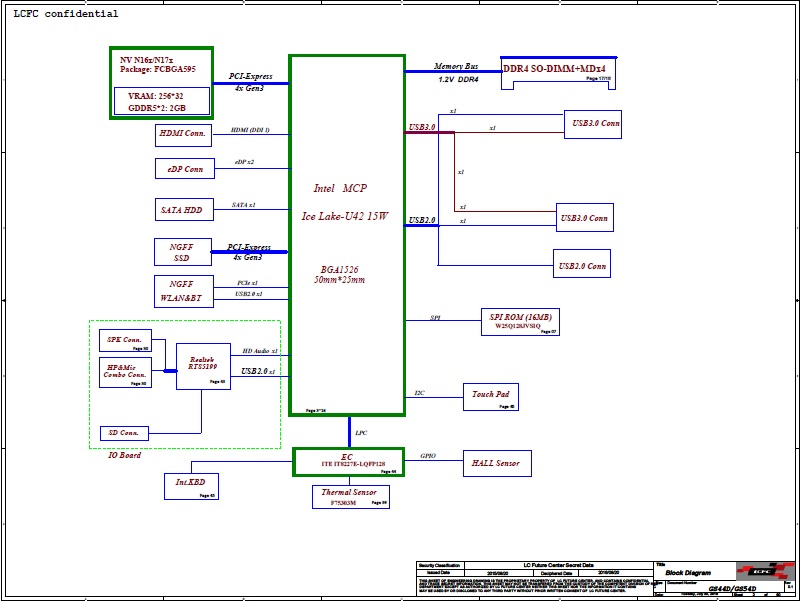Select the upper USB3.0 Conn block
Screen dimensions: 803x601
click(593, 124)
